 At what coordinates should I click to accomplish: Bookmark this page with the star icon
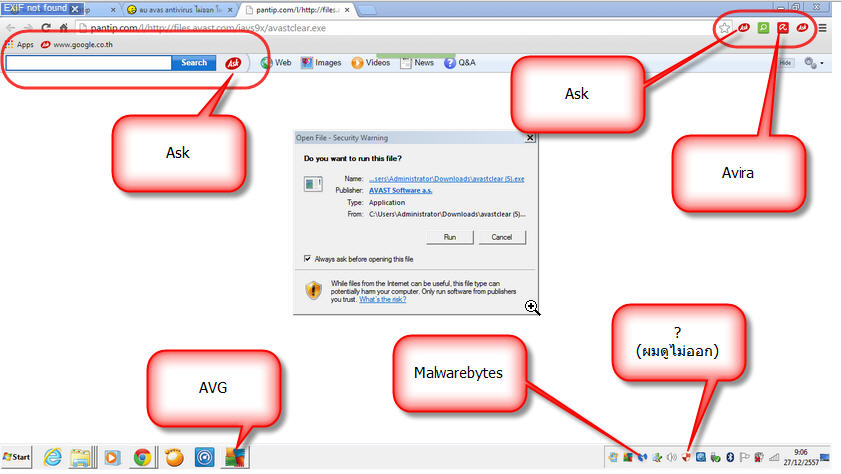725,28
